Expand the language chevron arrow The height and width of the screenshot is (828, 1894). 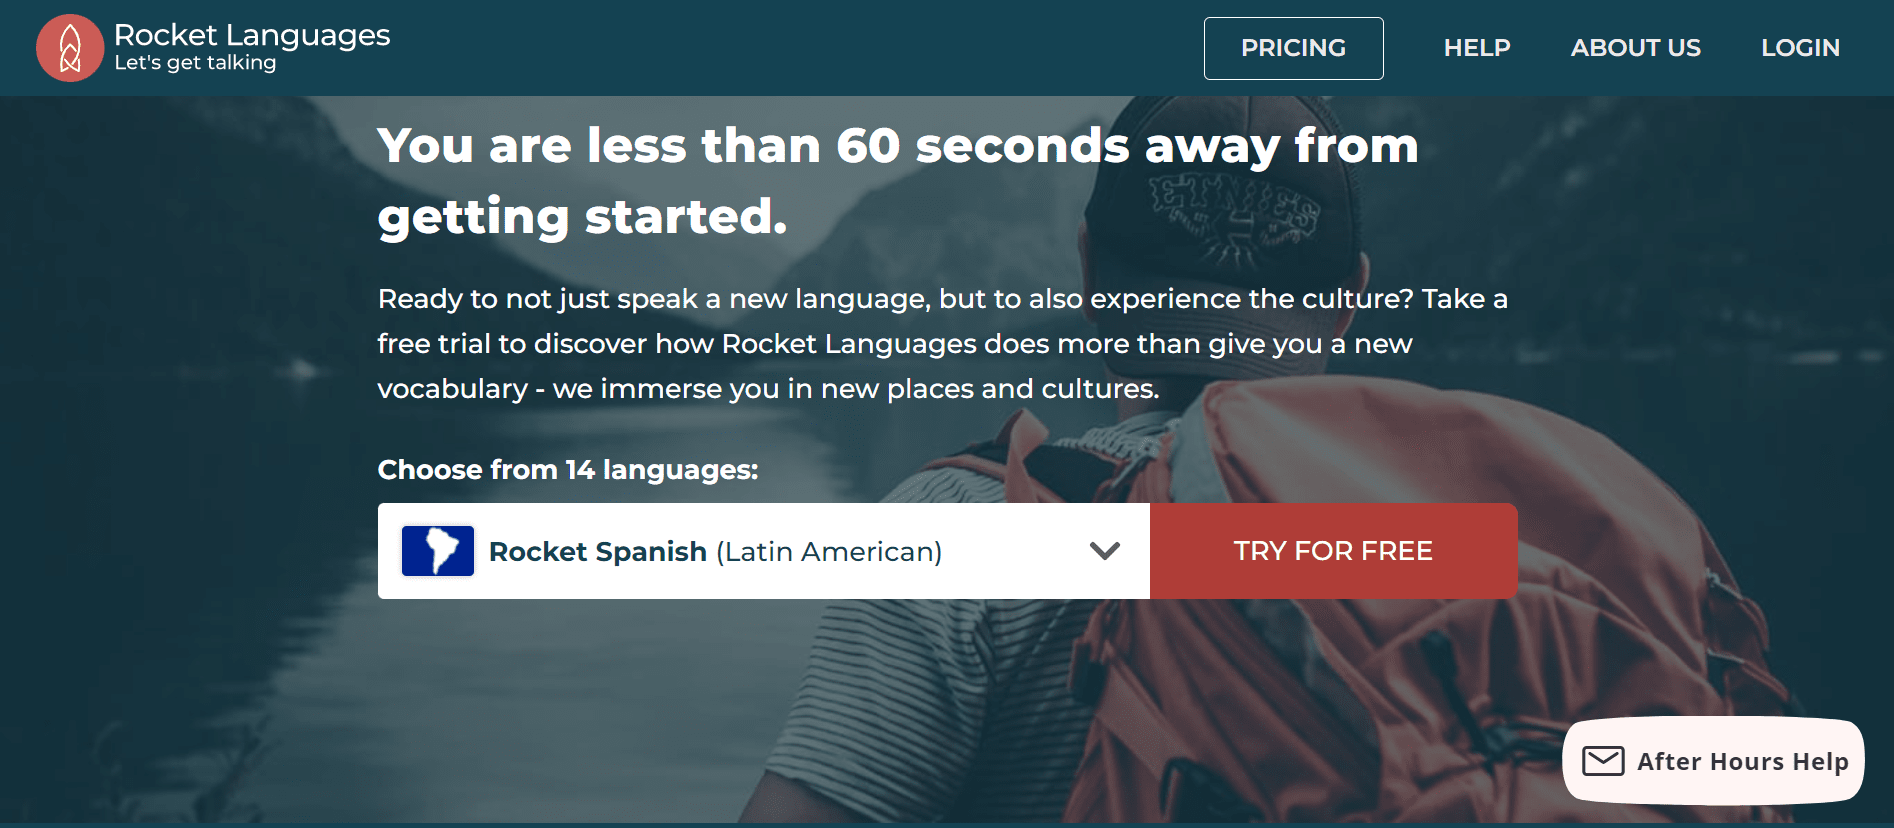pos(1104,551)
